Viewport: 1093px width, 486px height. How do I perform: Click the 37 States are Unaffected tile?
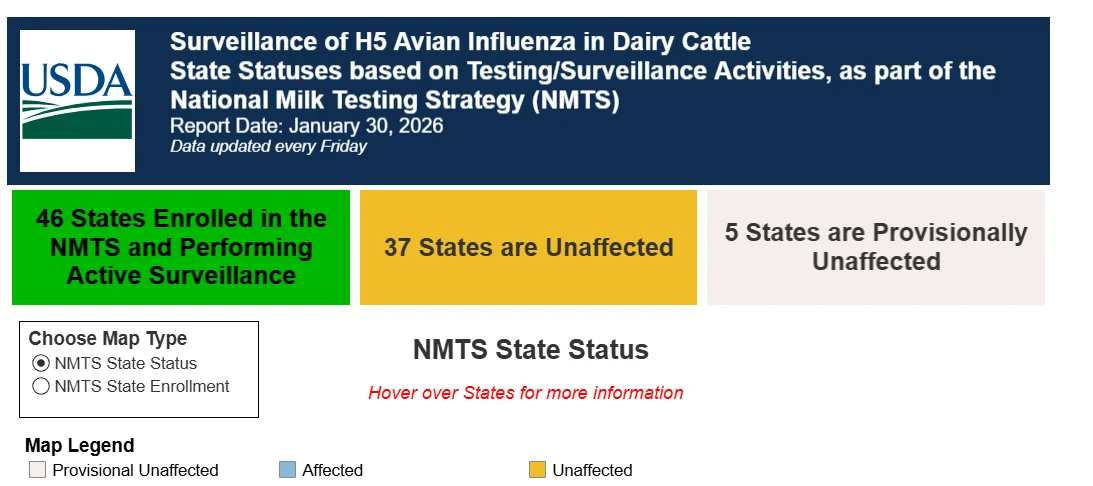tap(528, 248)
